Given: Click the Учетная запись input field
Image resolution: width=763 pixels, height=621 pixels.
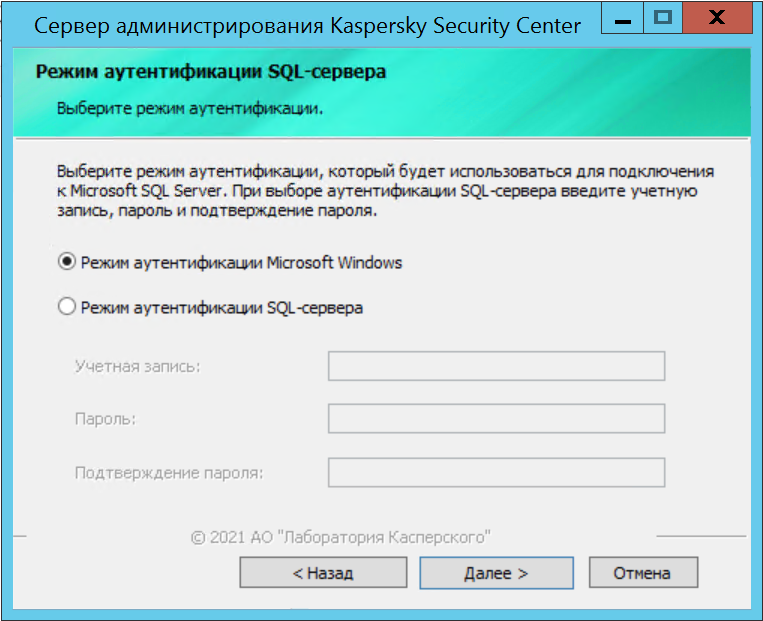Looking at the screenshot, I should click(x=496, y=367).
